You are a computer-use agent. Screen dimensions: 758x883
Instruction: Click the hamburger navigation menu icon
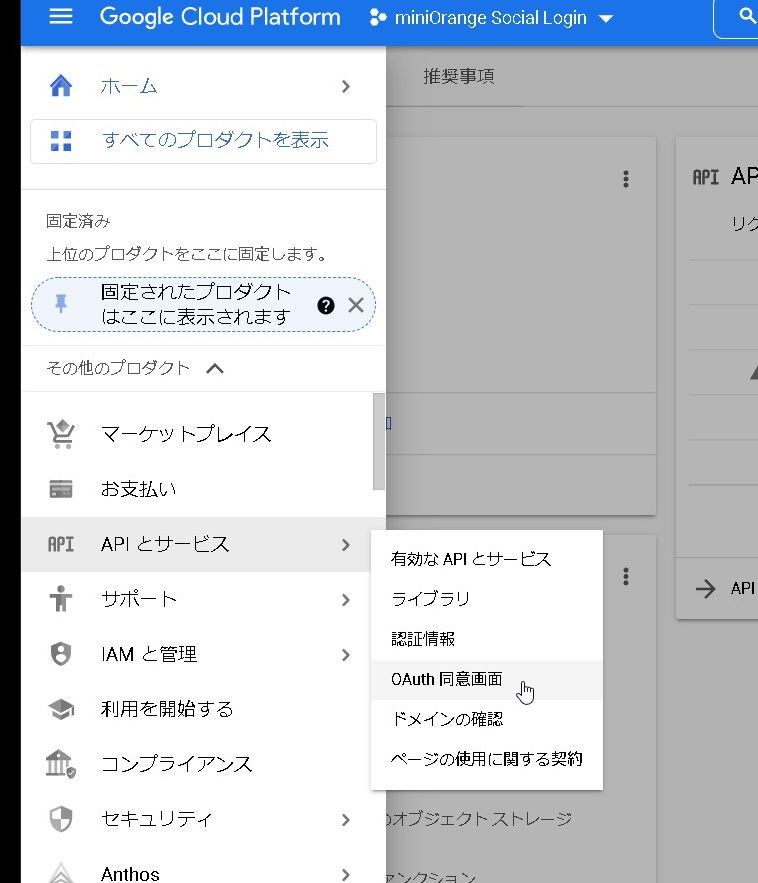(61, 17)
